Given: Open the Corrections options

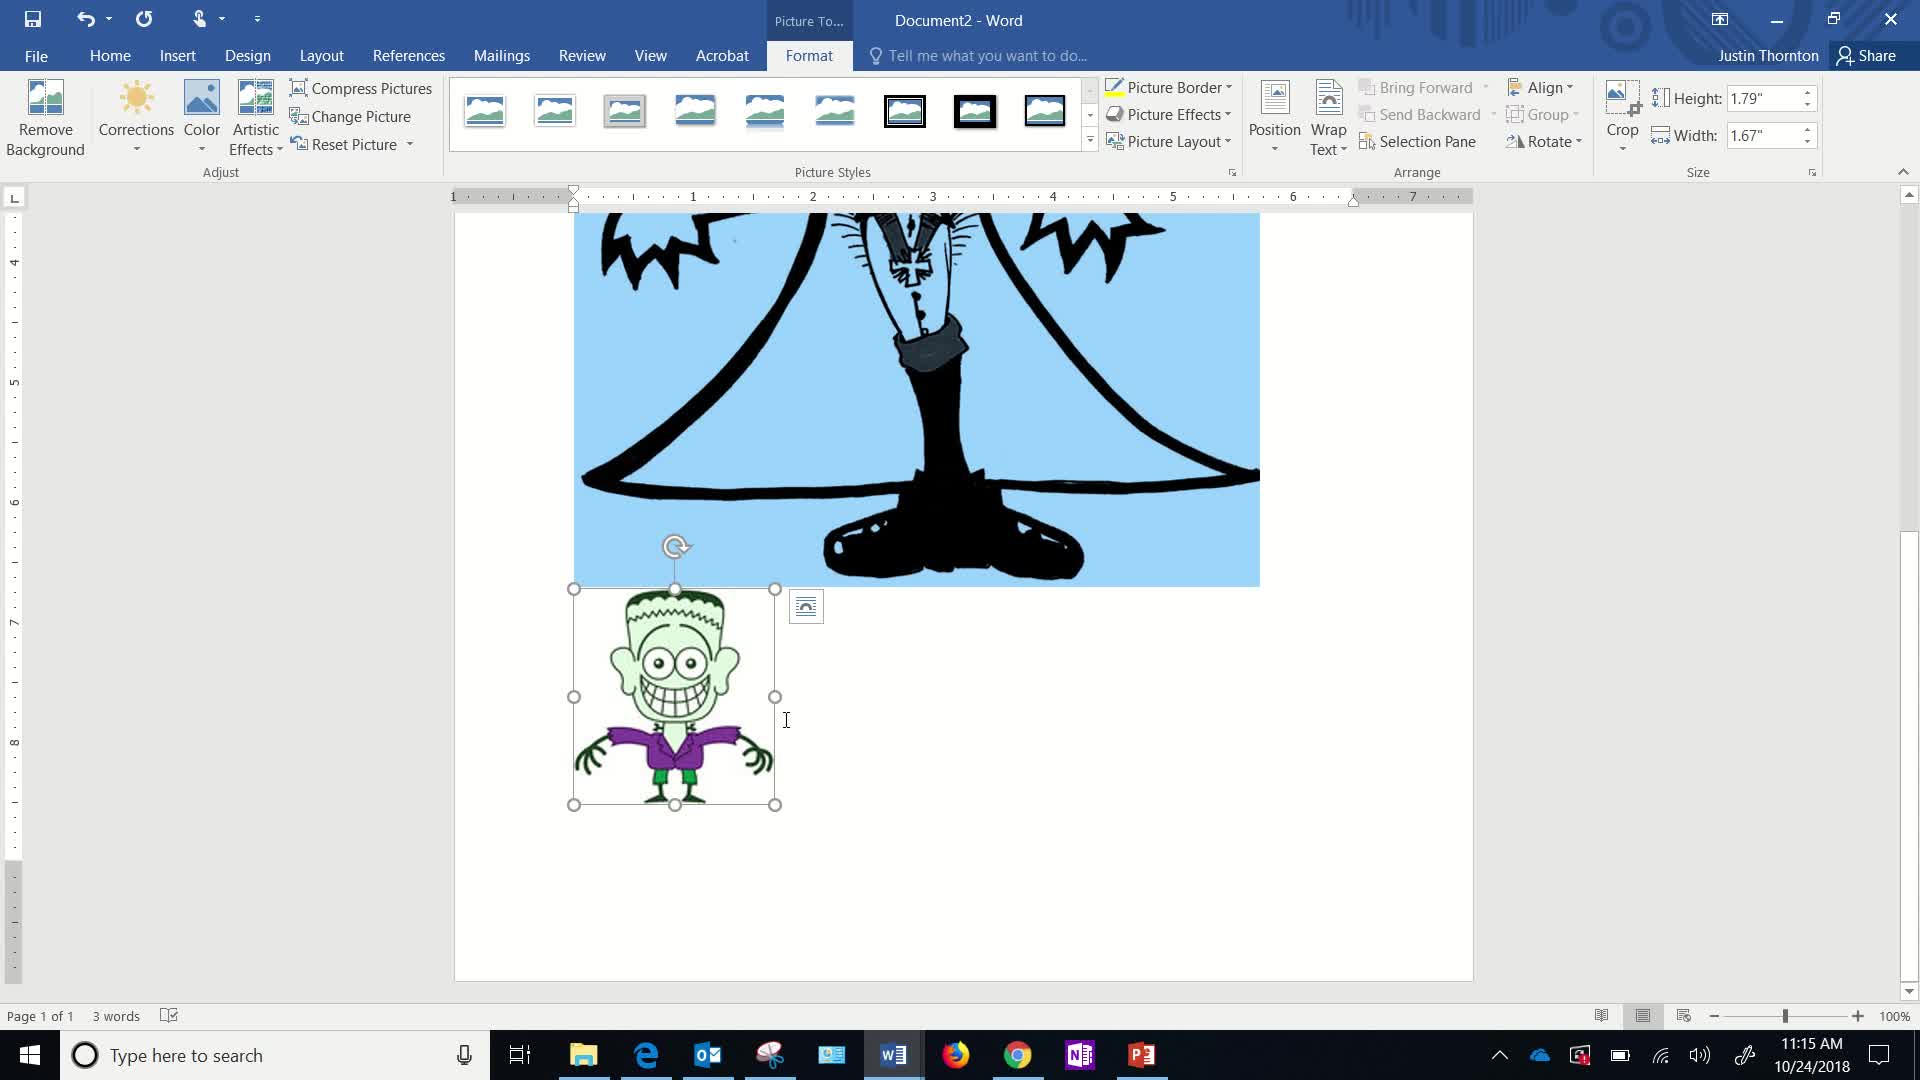Looking at the screenshot, I should click(x=136, y=118).
